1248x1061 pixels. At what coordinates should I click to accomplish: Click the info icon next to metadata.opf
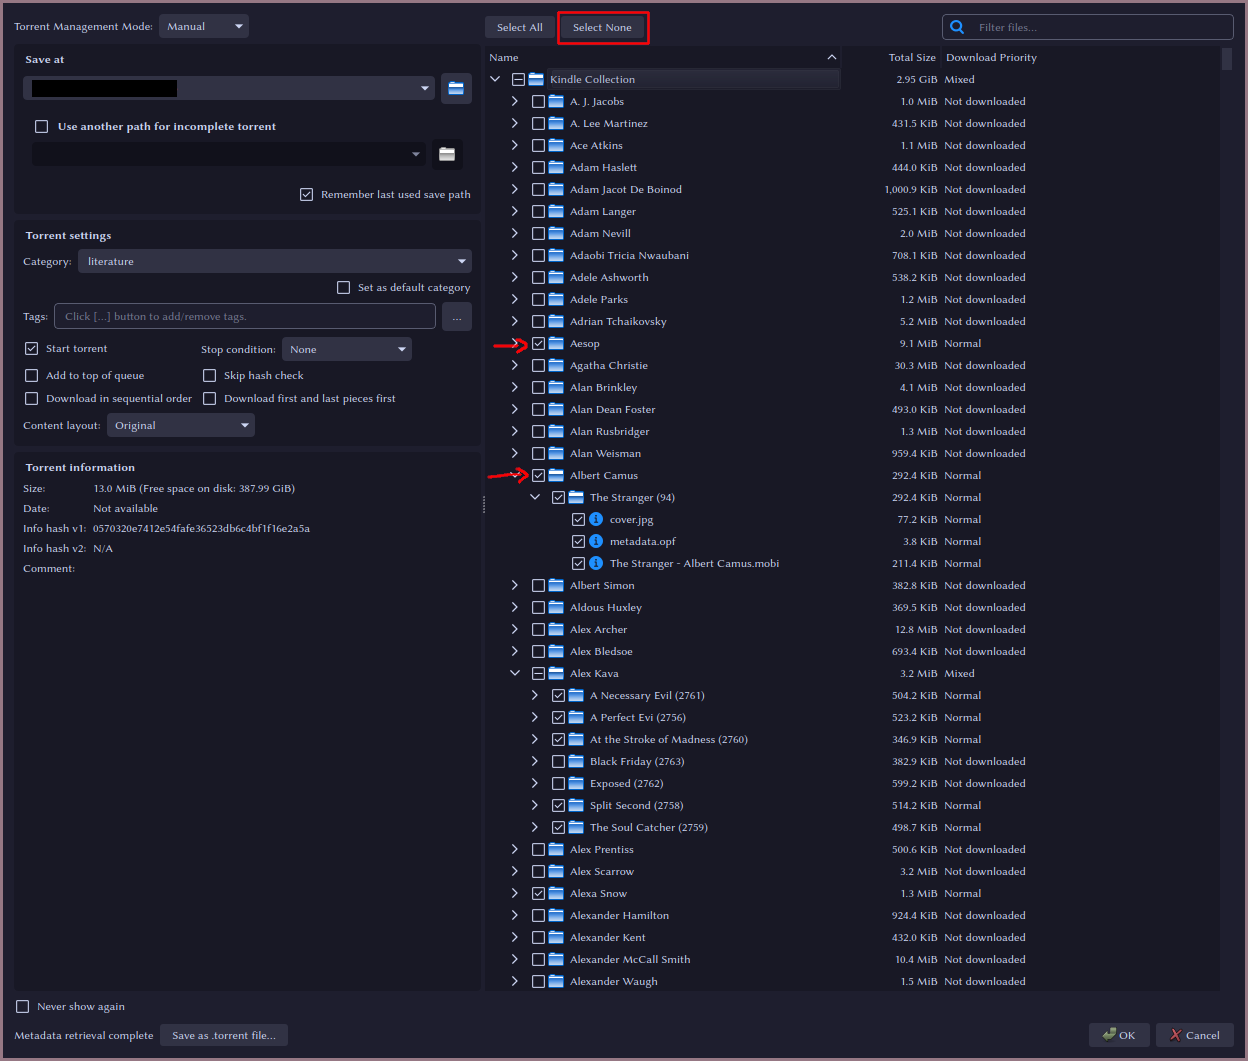596,541
